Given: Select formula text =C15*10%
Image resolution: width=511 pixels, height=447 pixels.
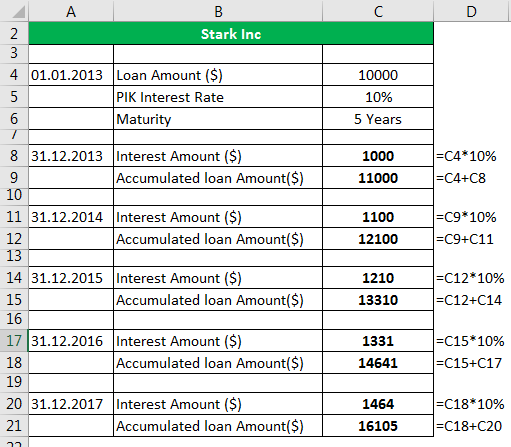Looking at the screenshot, I should point(470,341).
